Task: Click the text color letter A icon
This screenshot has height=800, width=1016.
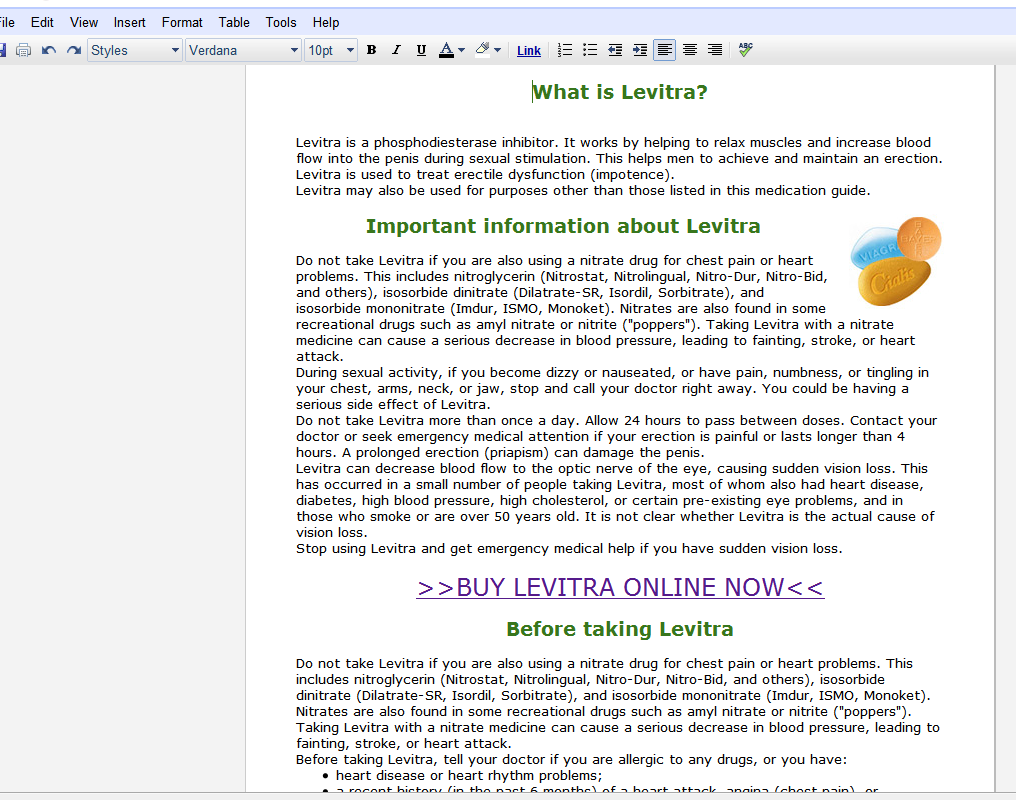Action: click(x=446, y=50)
